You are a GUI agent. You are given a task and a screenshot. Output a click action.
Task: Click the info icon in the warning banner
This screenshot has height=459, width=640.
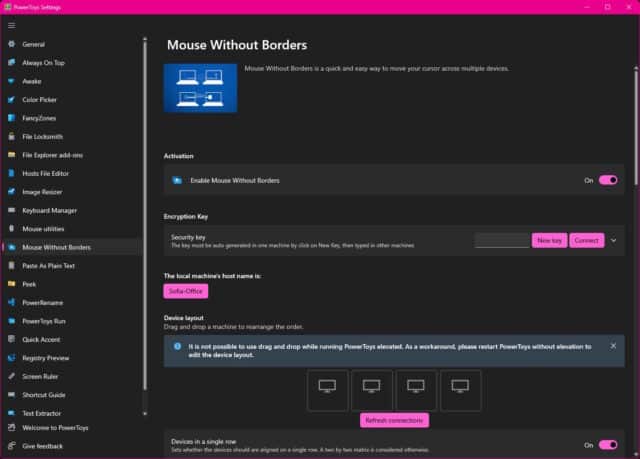pos(178,346)
